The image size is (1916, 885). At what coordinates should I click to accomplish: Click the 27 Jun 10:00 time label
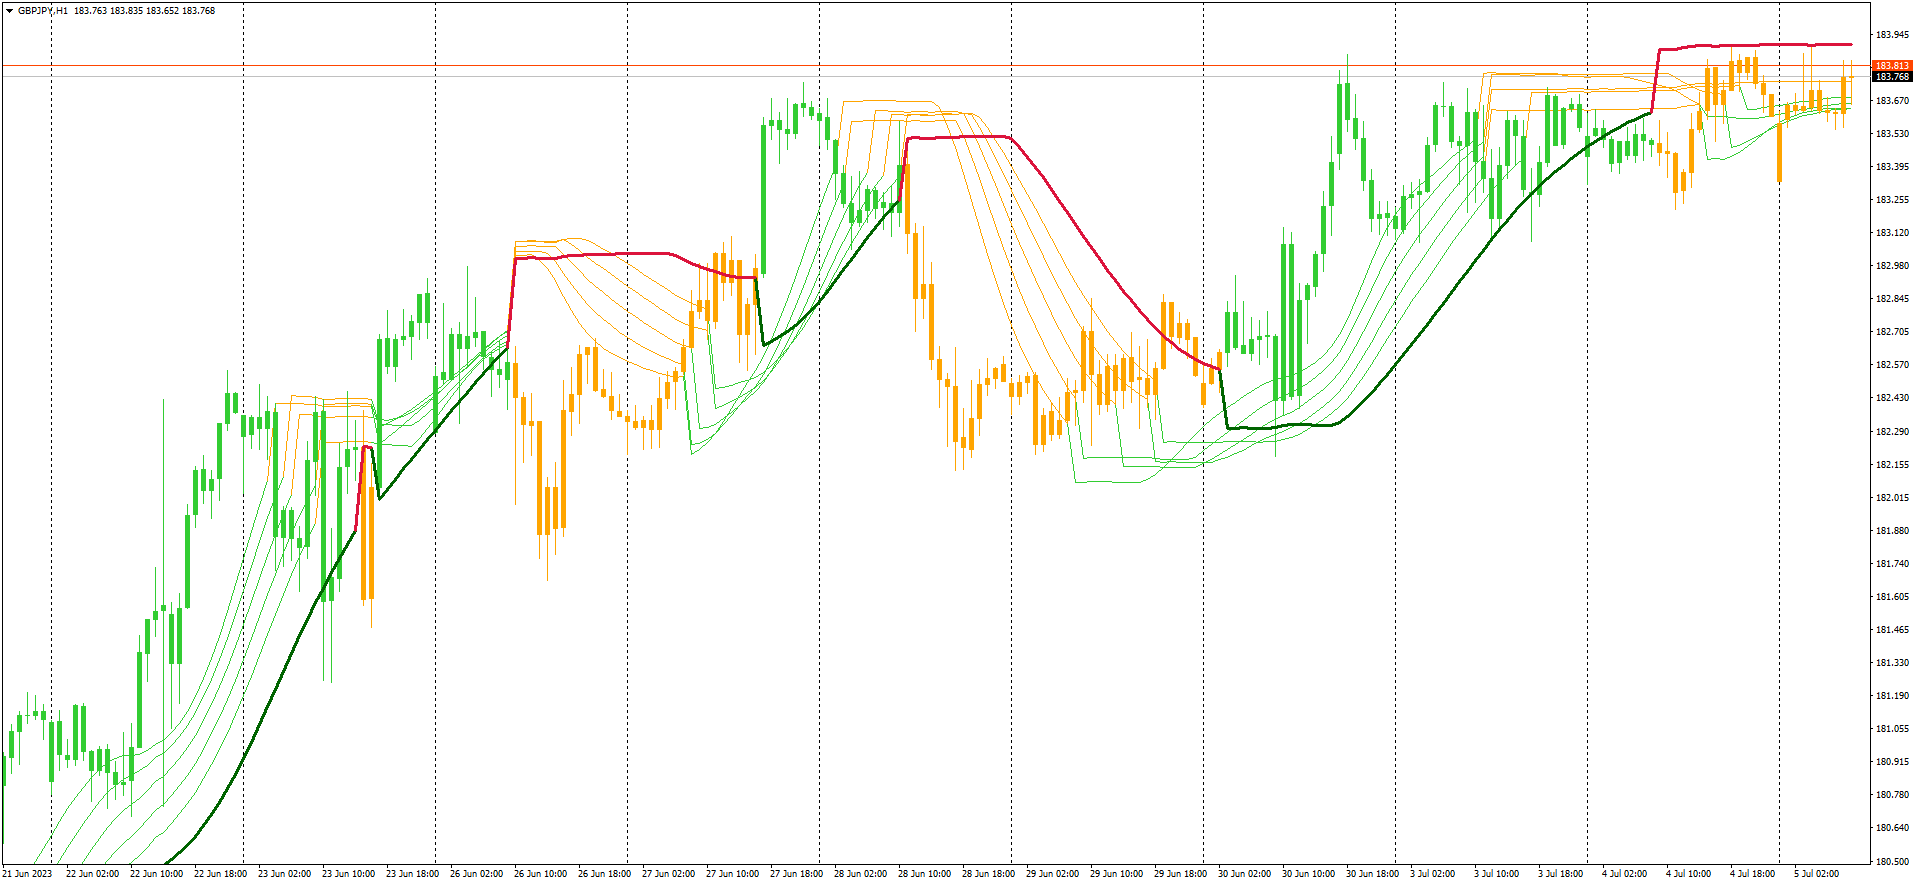coord(732,874)
